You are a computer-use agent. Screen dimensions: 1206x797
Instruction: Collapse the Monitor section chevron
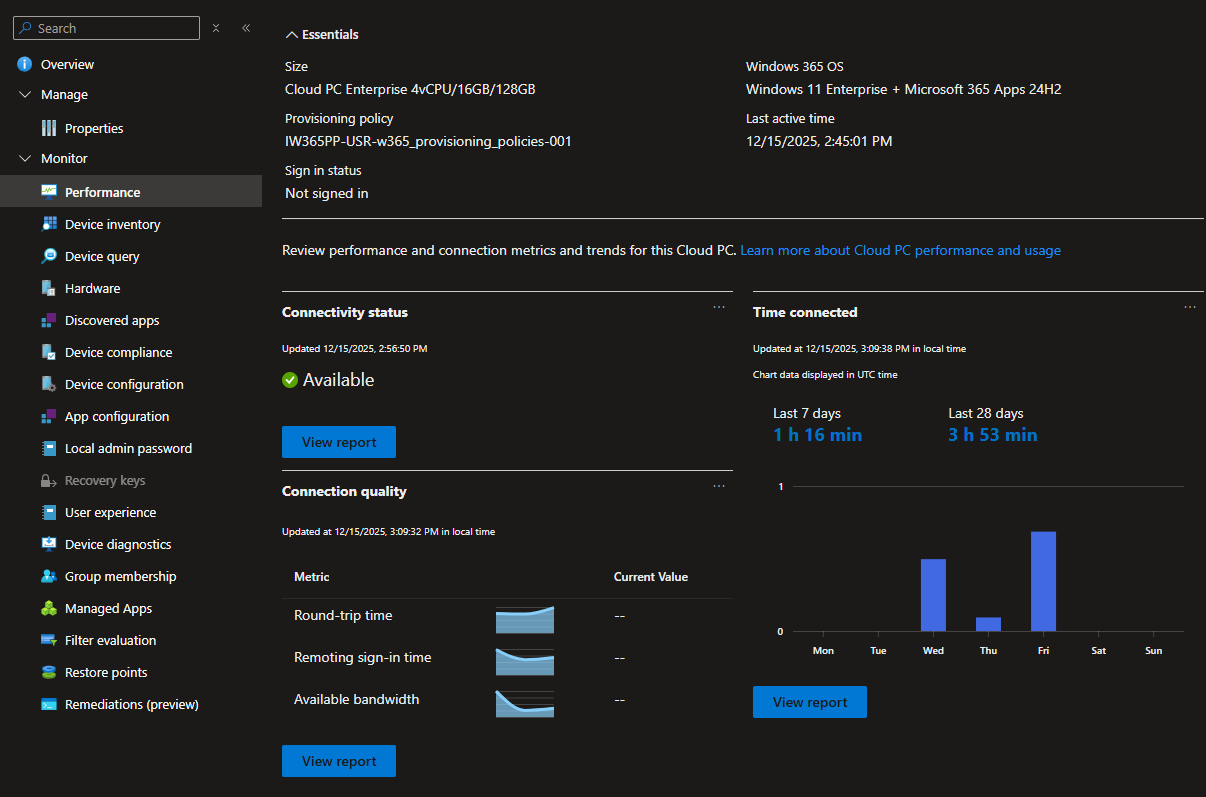tap(25, 158)
